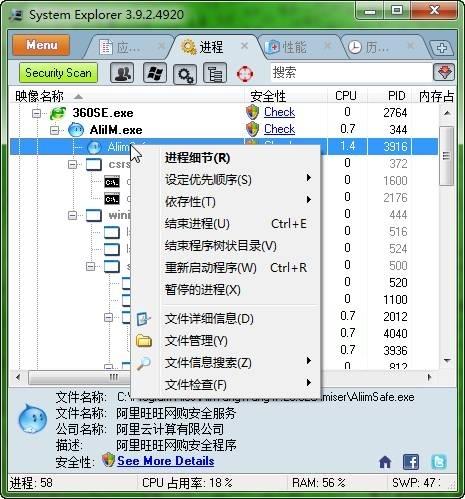Screen dimensions: 465x499
Task: Click Check link for 360SE.exe
Action: click(279, 112)
